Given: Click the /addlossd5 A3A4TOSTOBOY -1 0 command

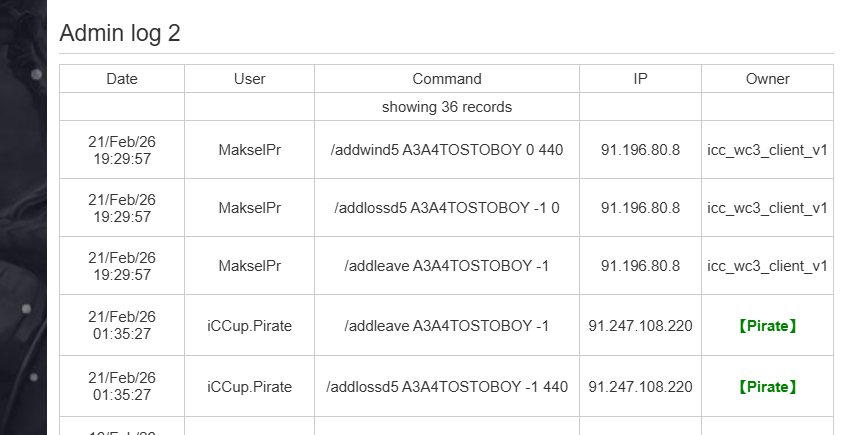Looking at the screenshot, I should tap(447, 208).
